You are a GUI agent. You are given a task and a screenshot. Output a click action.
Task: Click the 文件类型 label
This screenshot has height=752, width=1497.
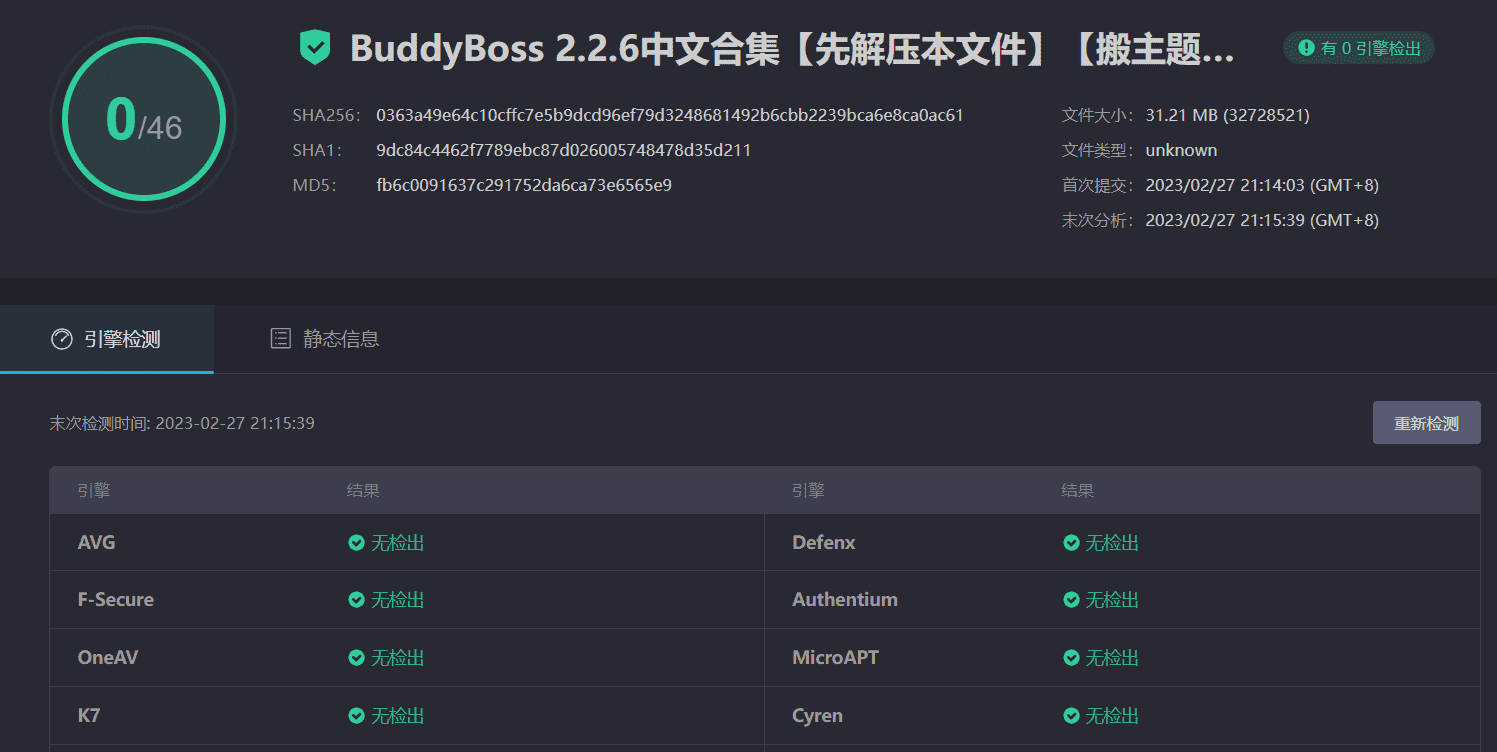pyautogui.click(x=1098, y=150)
